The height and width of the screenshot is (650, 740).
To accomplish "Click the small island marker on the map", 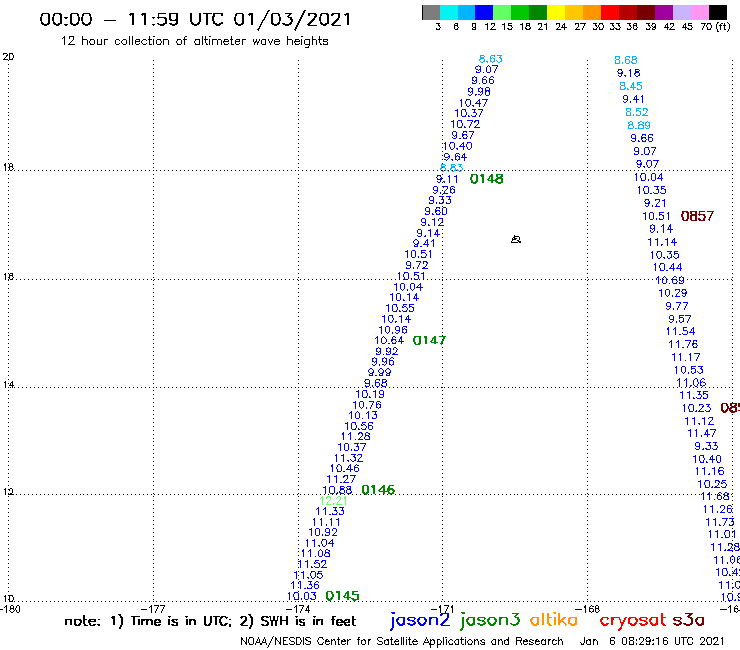I will [x=516, y=239].
